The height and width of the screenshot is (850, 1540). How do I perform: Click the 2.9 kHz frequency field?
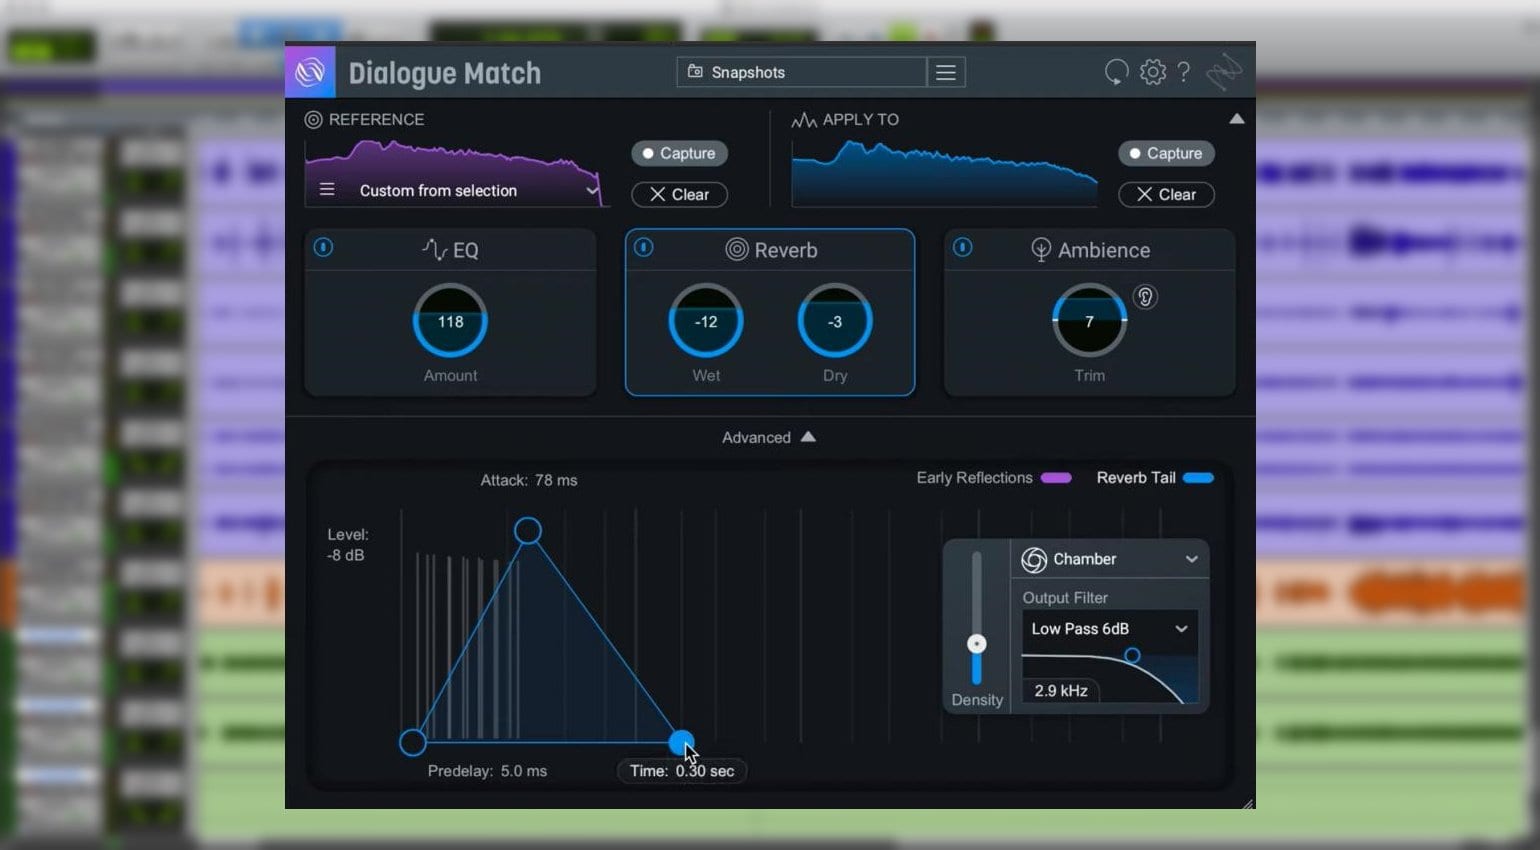point(1061,691)
